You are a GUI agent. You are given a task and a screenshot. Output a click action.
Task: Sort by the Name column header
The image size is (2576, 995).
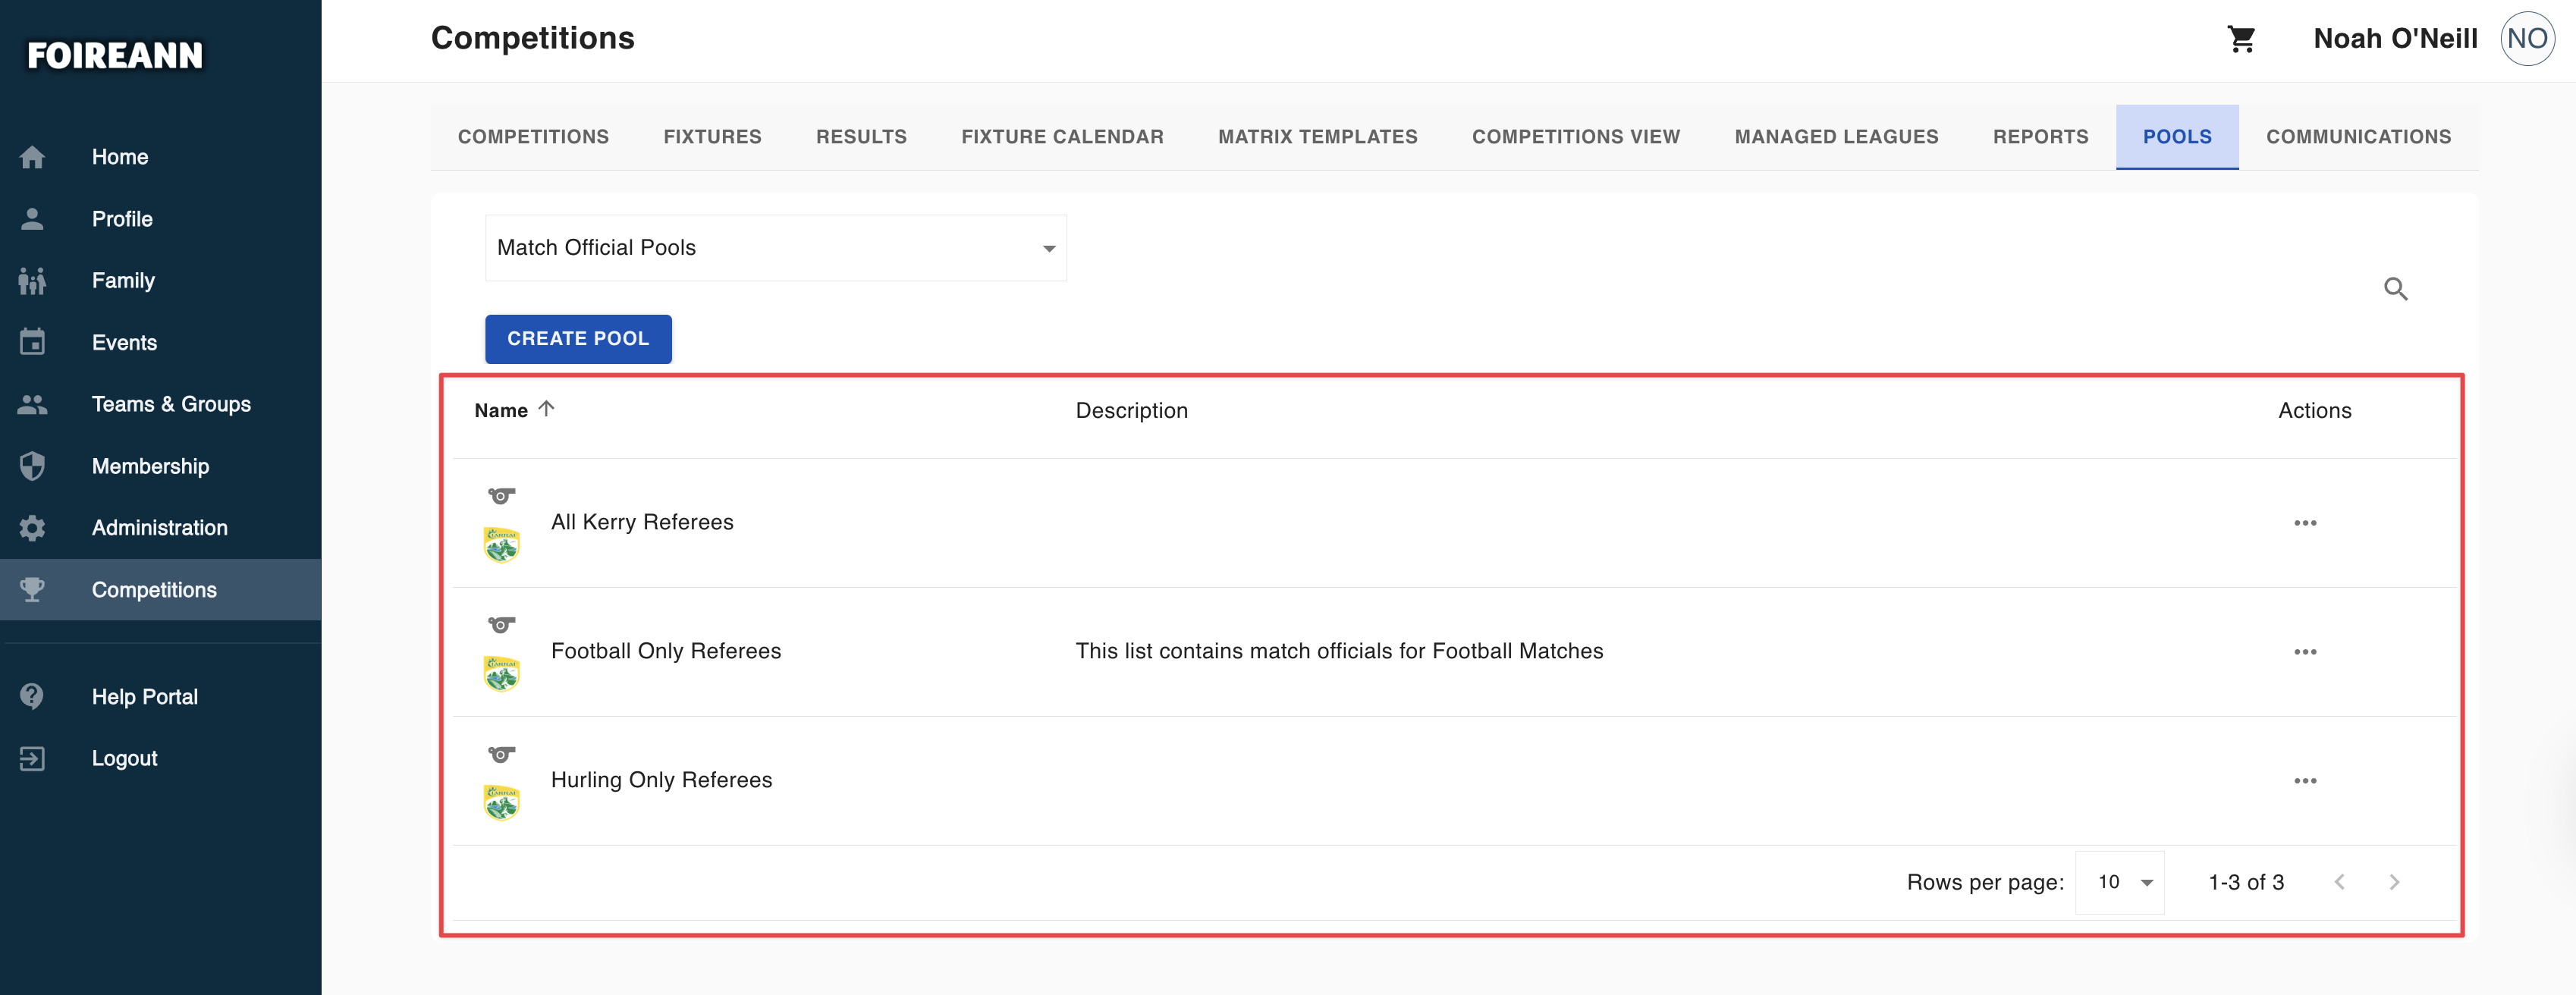[501, 410]
